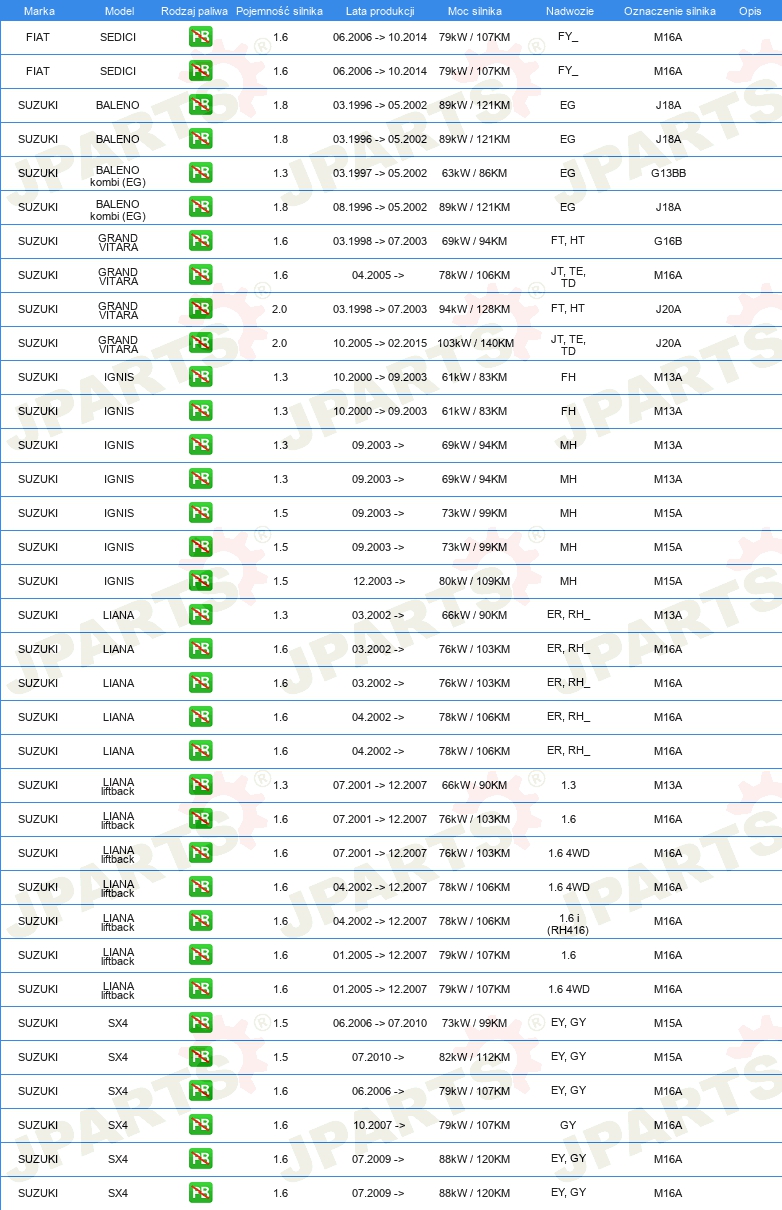Viewport: 782px width, 1210px height.
Task: Select the fuel icon for Liana liftback 76kW body 1.6
Action: pyautogui.click(x=200, y=819)
